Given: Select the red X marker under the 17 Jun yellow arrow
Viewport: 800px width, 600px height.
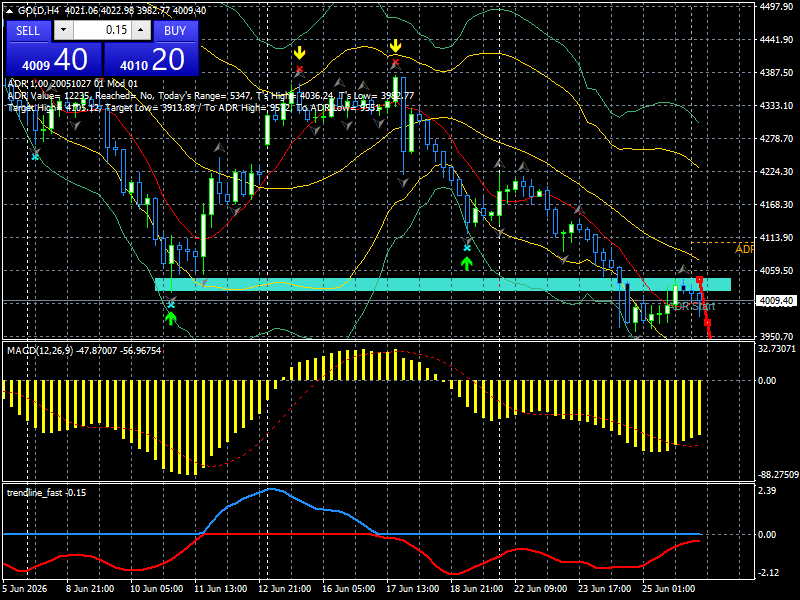Looking at the screenshot, I should [395, 63].
